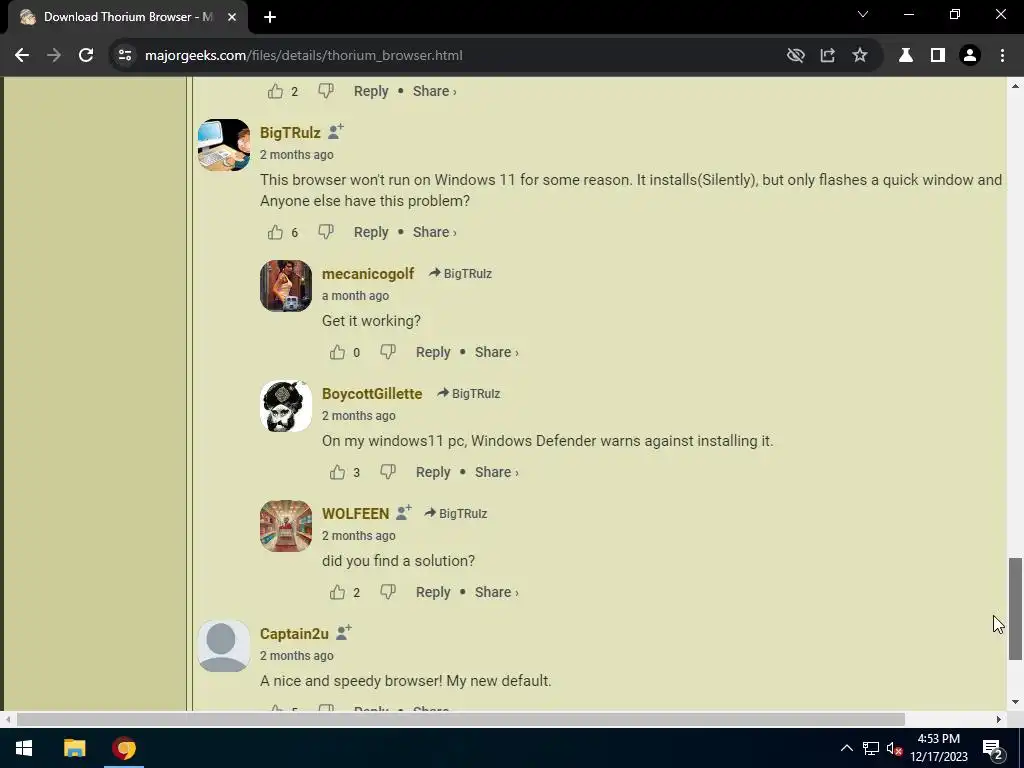Share this page from address bar
Viewport: 1024px width, 768px height.
click(827, 56)
